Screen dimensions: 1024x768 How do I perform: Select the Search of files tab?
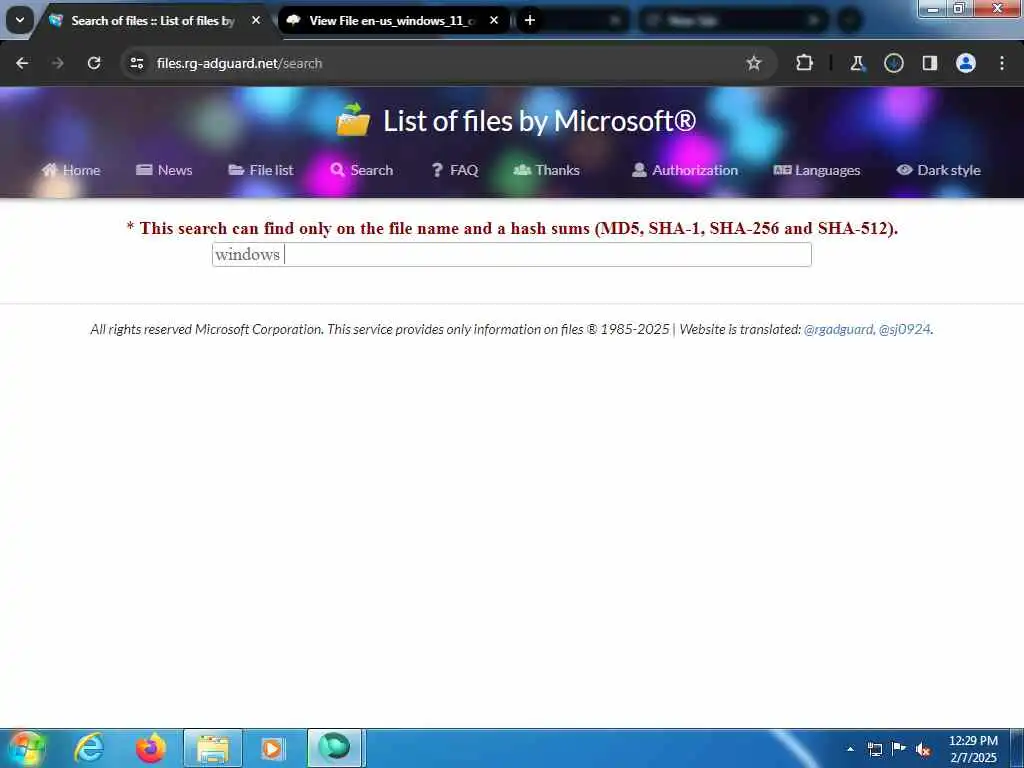tap(155, 20)
